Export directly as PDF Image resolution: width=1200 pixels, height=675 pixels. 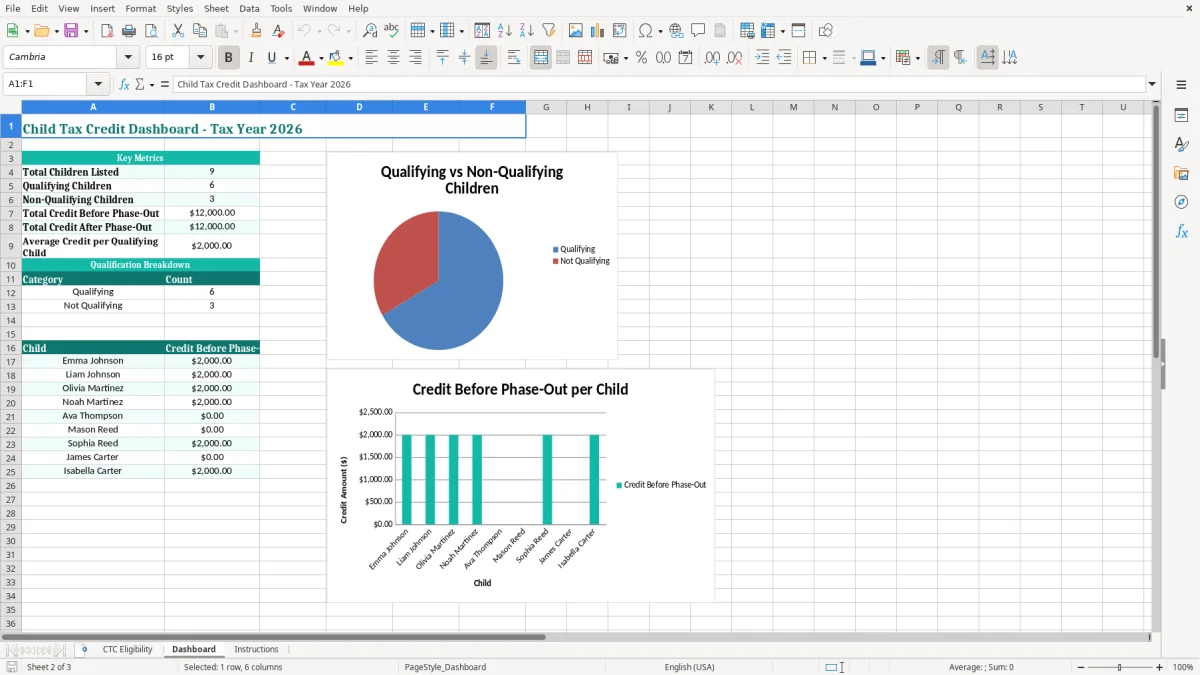[107, 31]
